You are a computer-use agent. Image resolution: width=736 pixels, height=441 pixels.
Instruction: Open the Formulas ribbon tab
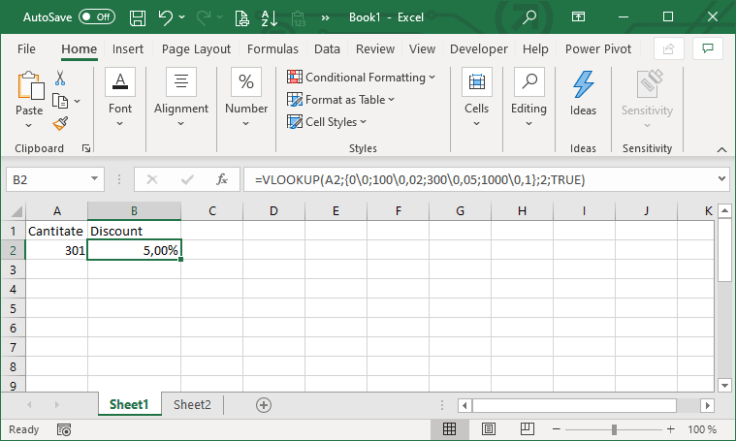[272, 49]
